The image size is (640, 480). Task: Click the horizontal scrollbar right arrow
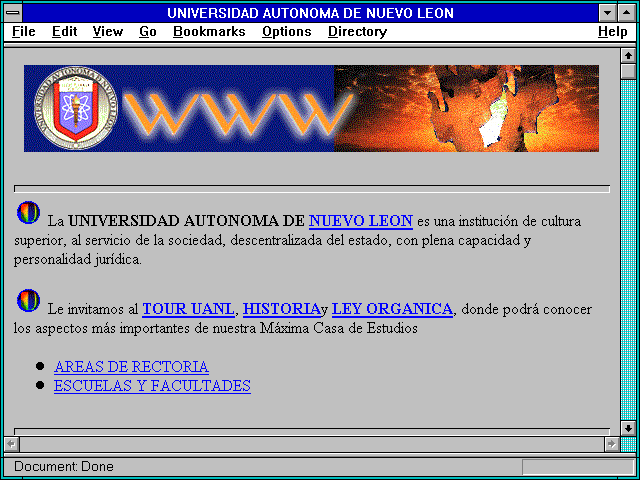pyautogui.click(x=612, y=444)
